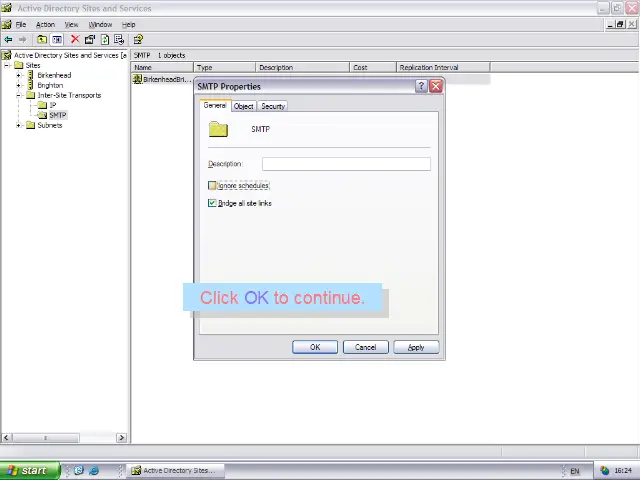The height and width of the screenshot is (480, 640).
Task: Collapse the Inter-Site Transports node
Action: pyautogui.click(x=18, y=95)
